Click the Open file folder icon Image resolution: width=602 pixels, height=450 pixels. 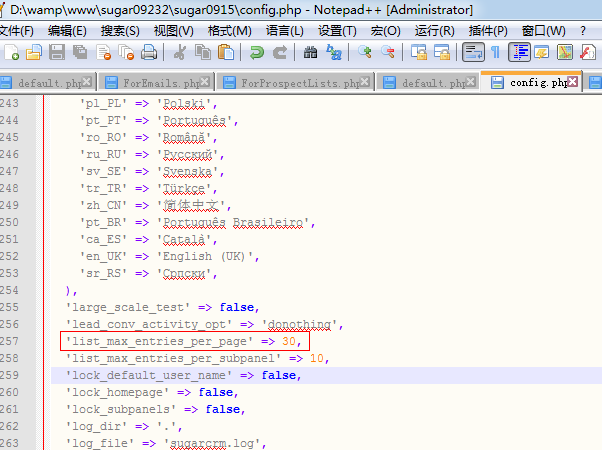pos(34,52)
